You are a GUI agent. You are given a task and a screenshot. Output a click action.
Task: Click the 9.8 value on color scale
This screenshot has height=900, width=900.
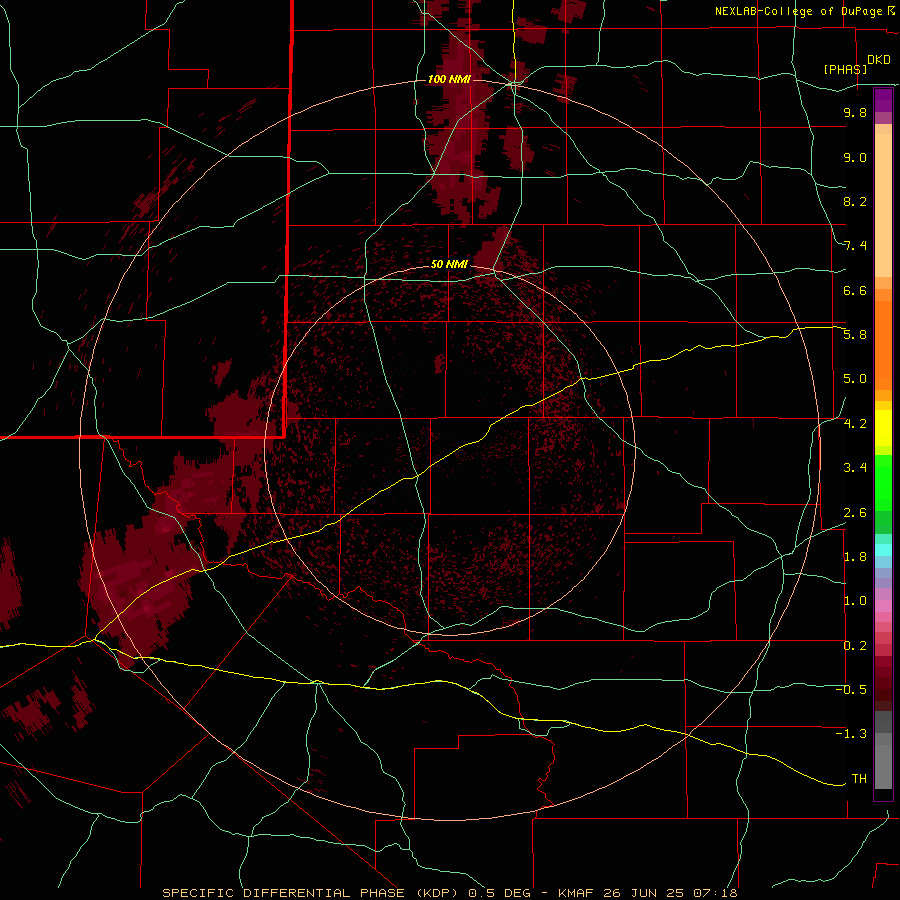click(x=855, y=112)
